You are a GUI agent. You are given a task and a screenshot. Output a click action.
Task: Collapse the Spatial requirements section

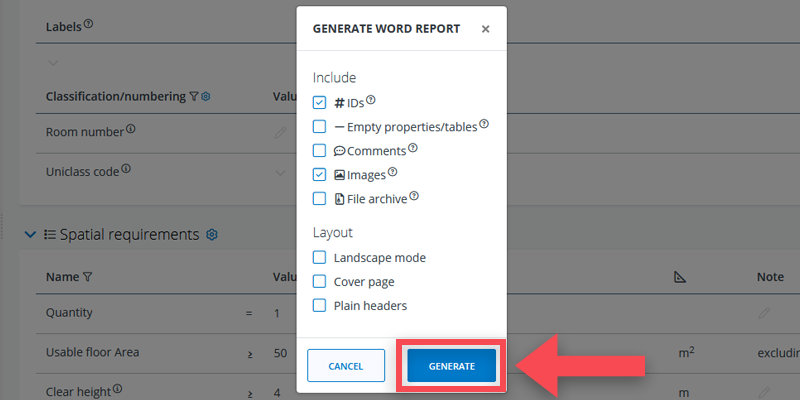coord(30,235)
